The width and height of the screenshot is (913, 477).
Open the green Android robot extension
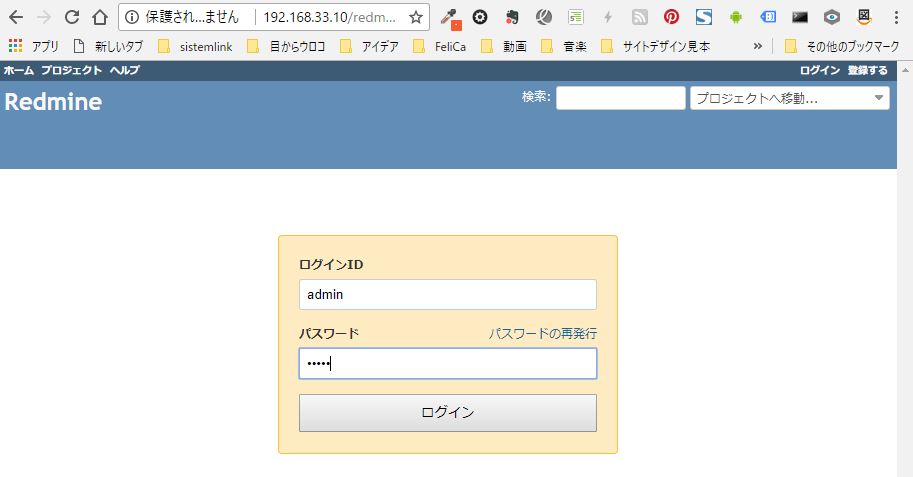[736, 17]
